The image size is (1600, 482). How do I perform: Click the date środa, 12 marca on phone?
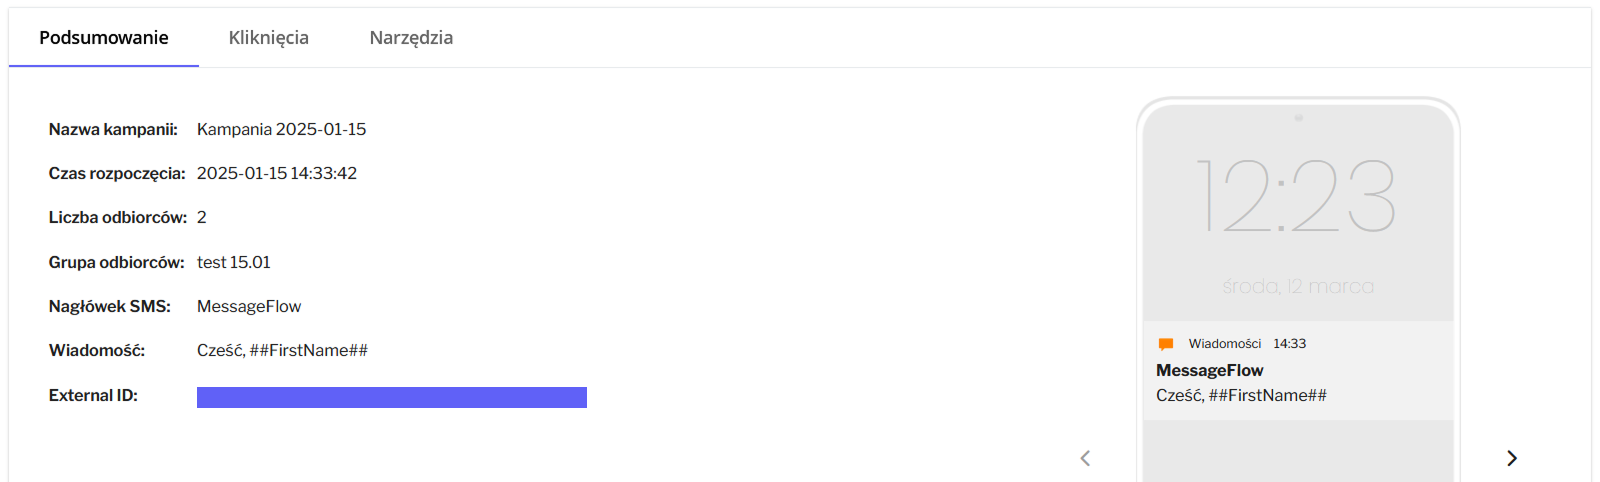pos(1298,286)
